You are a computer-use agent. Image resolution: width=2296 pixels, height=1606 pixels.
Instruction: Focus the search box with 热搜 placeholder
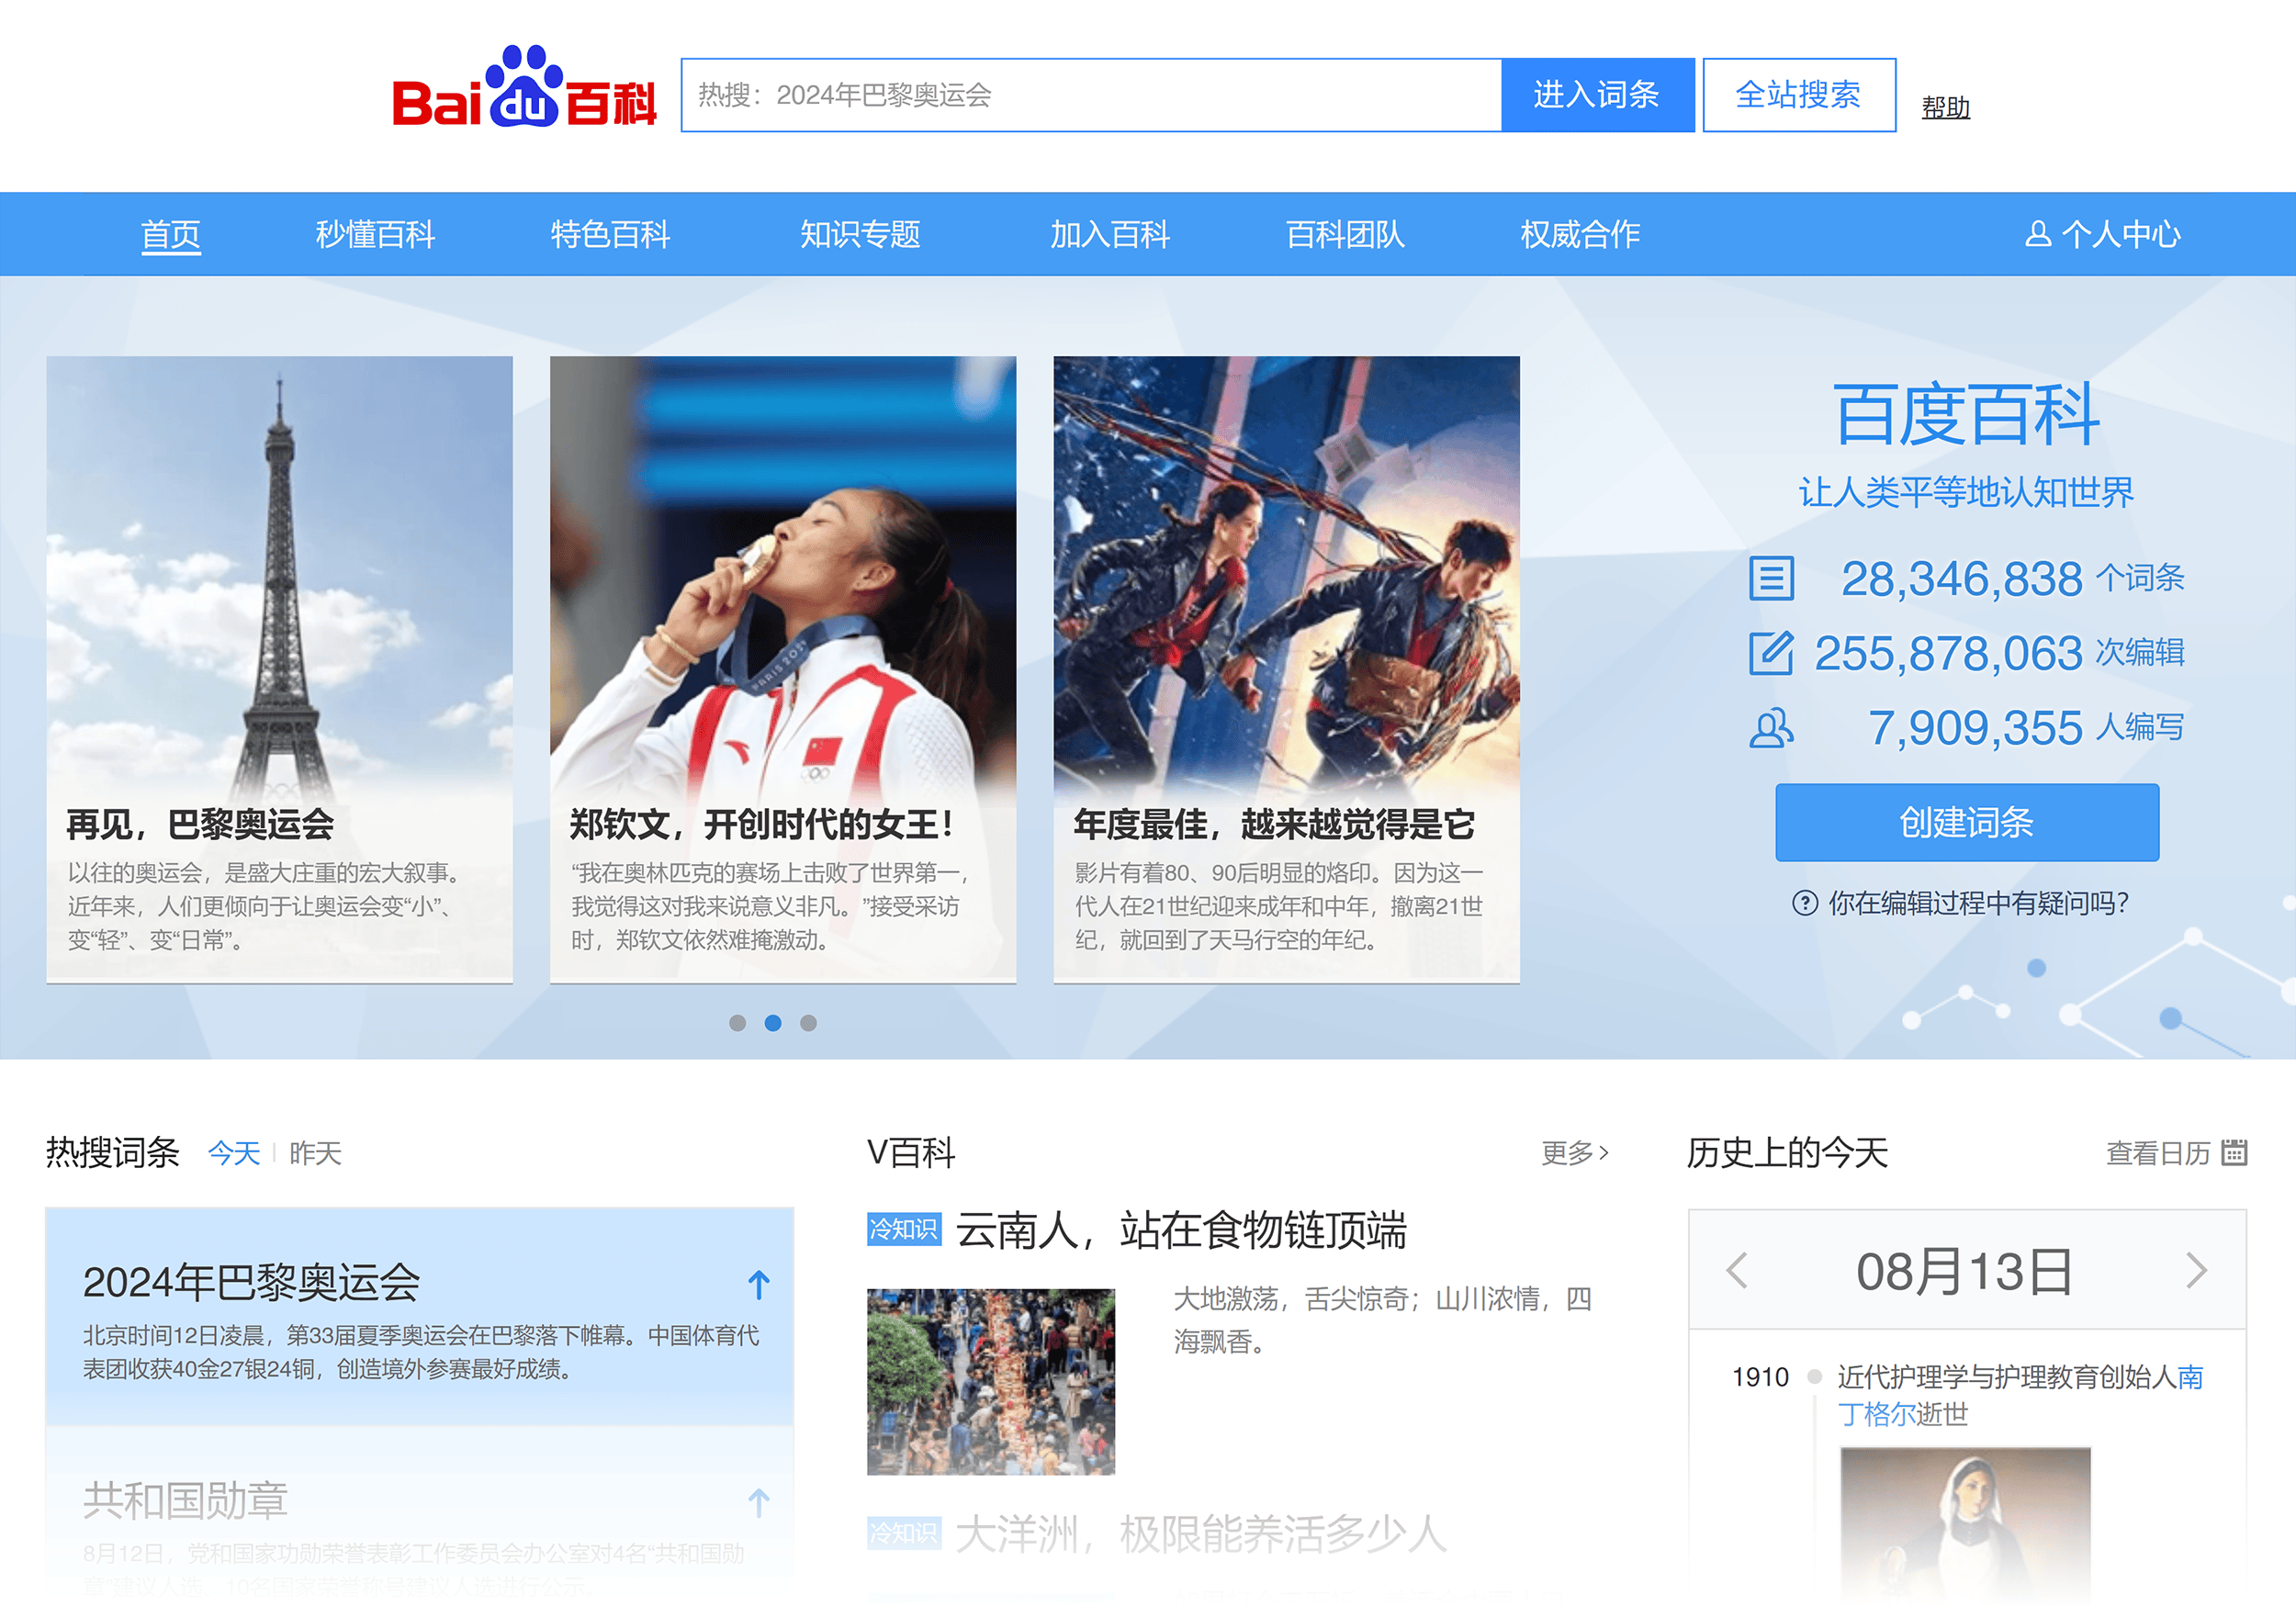(1091, 95)
